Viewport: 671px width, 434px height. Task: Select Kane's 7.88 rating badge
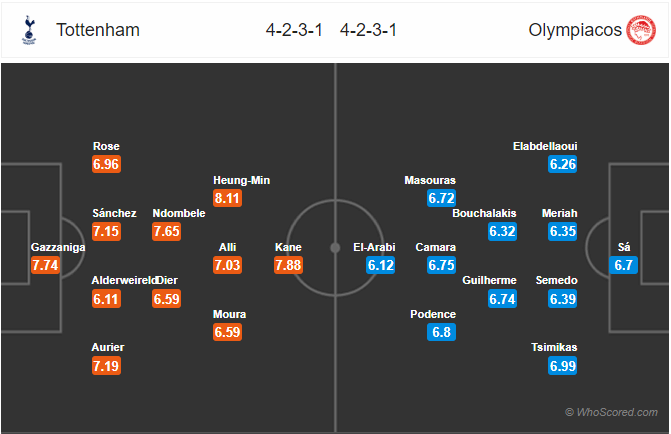click(288, 265)
